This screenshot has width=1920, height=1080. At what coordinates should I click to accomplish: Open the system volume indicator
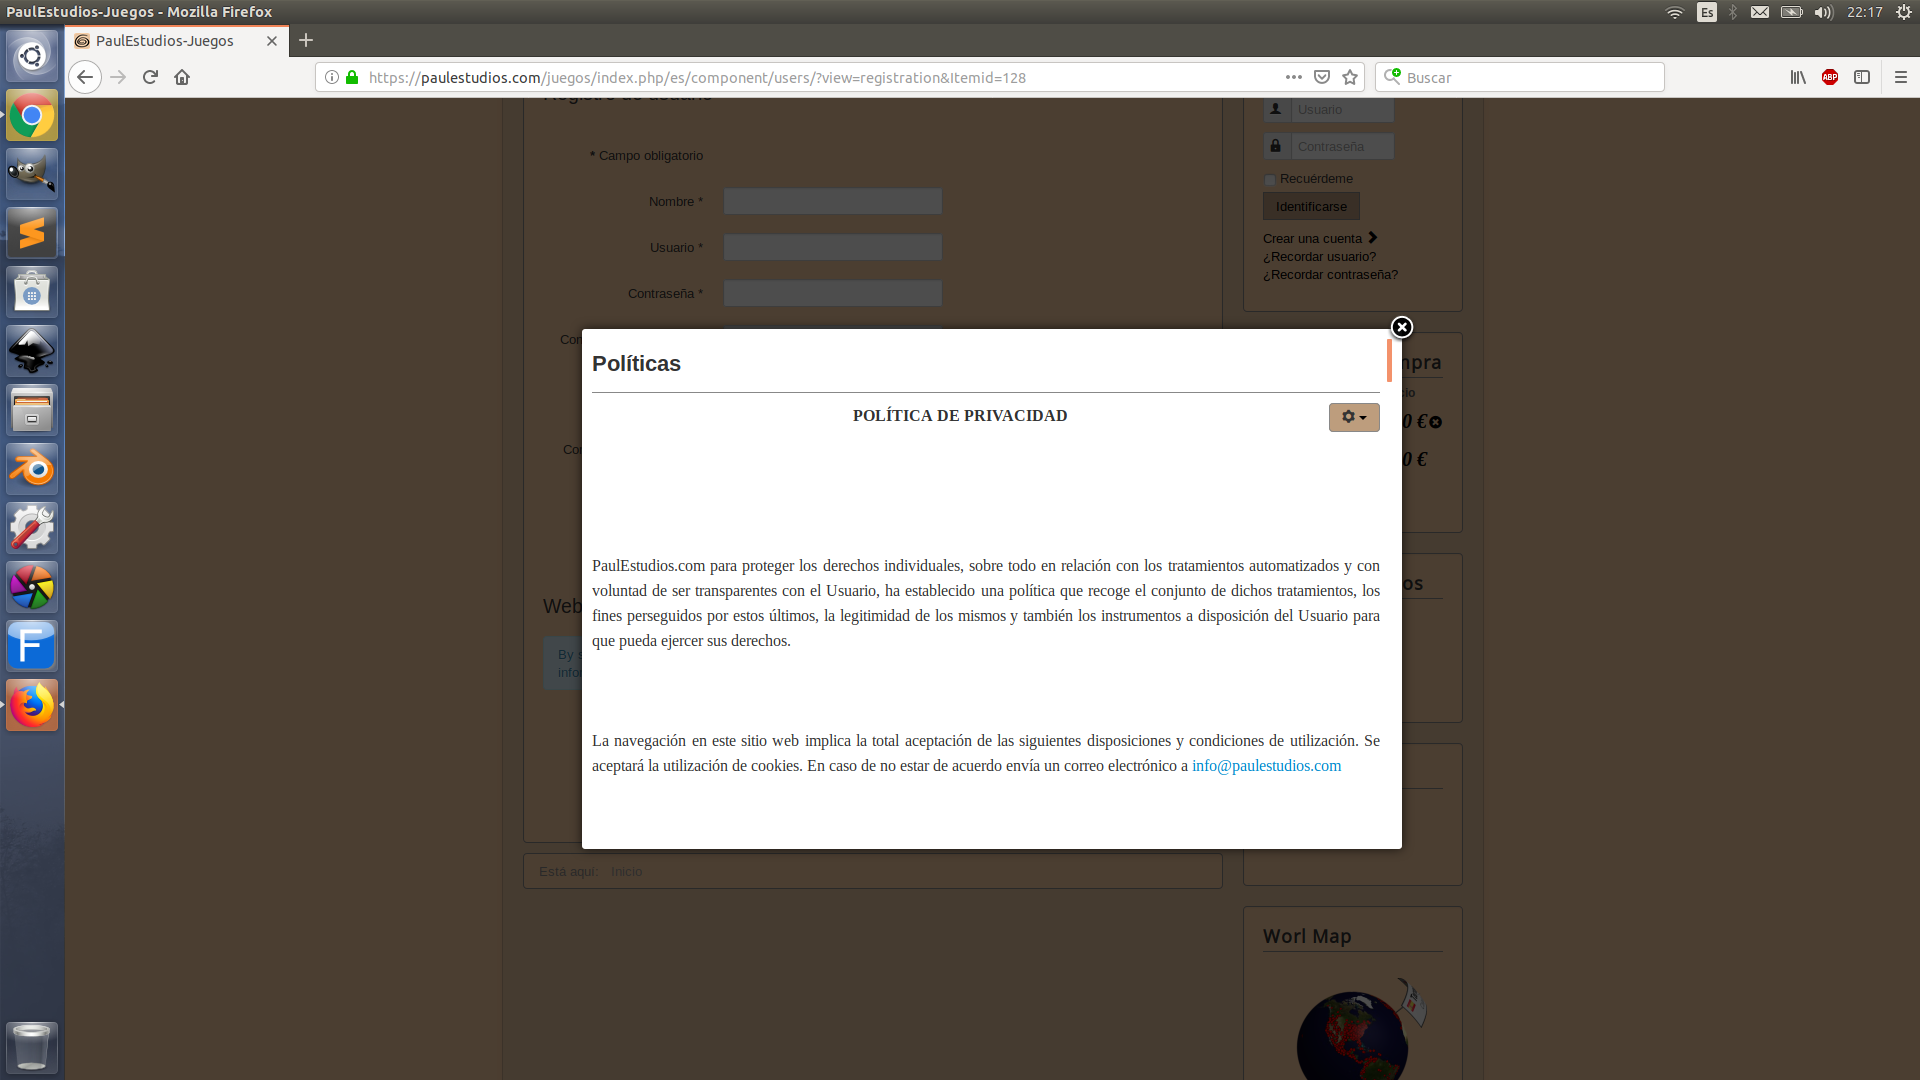[x=1823, y=12]
